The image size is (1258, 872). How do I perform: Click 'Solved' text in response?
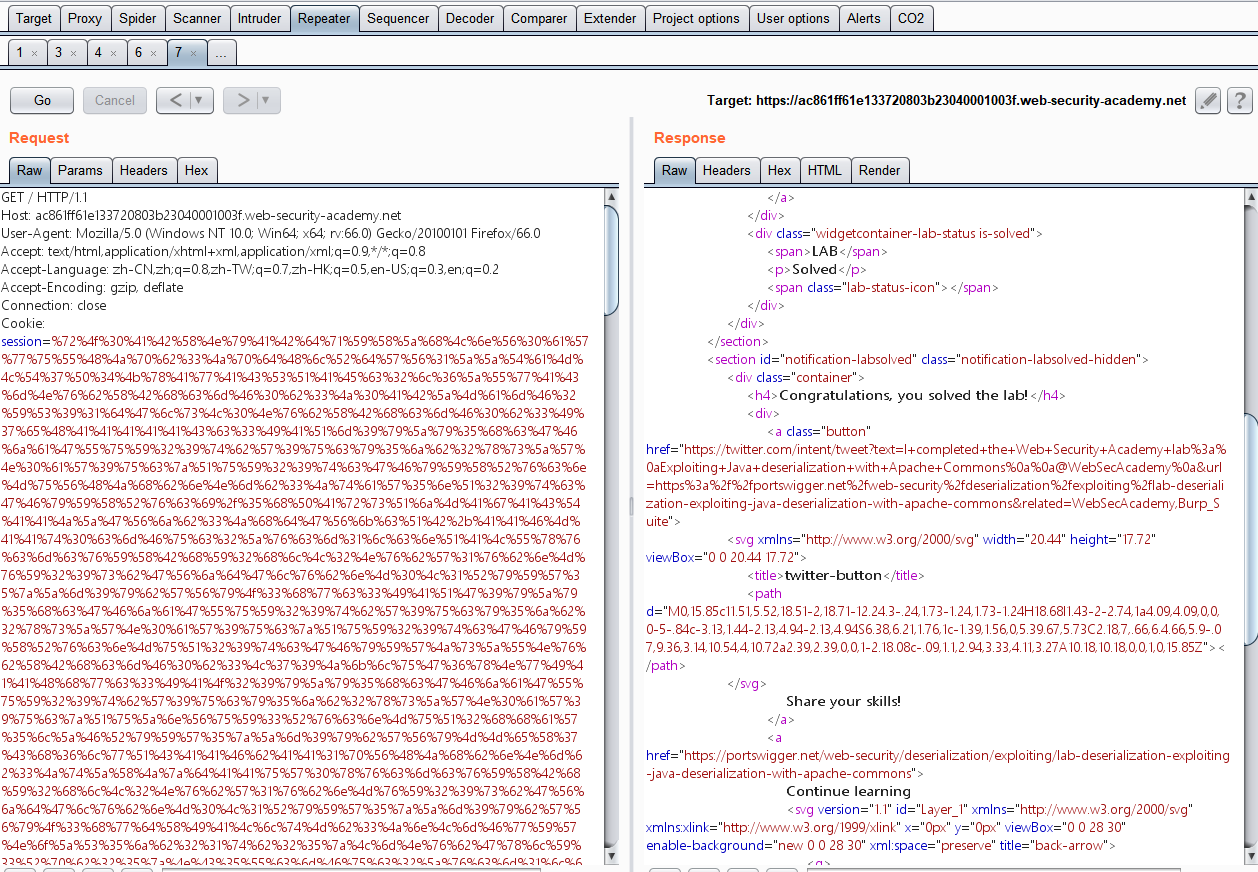(x=814, y=269)
